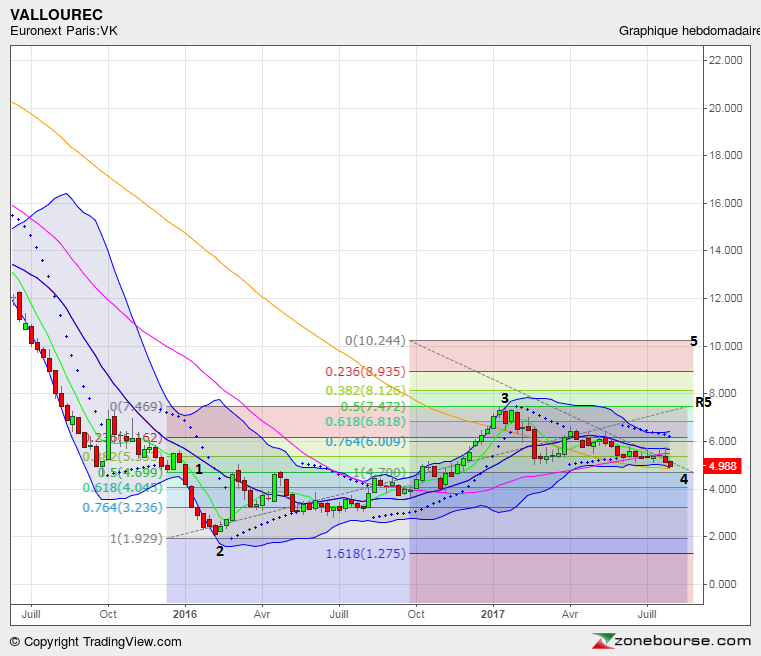This screenshot has height=656, width=761.
Task: Click Elliott wave label 2
Action: [220, 551]
